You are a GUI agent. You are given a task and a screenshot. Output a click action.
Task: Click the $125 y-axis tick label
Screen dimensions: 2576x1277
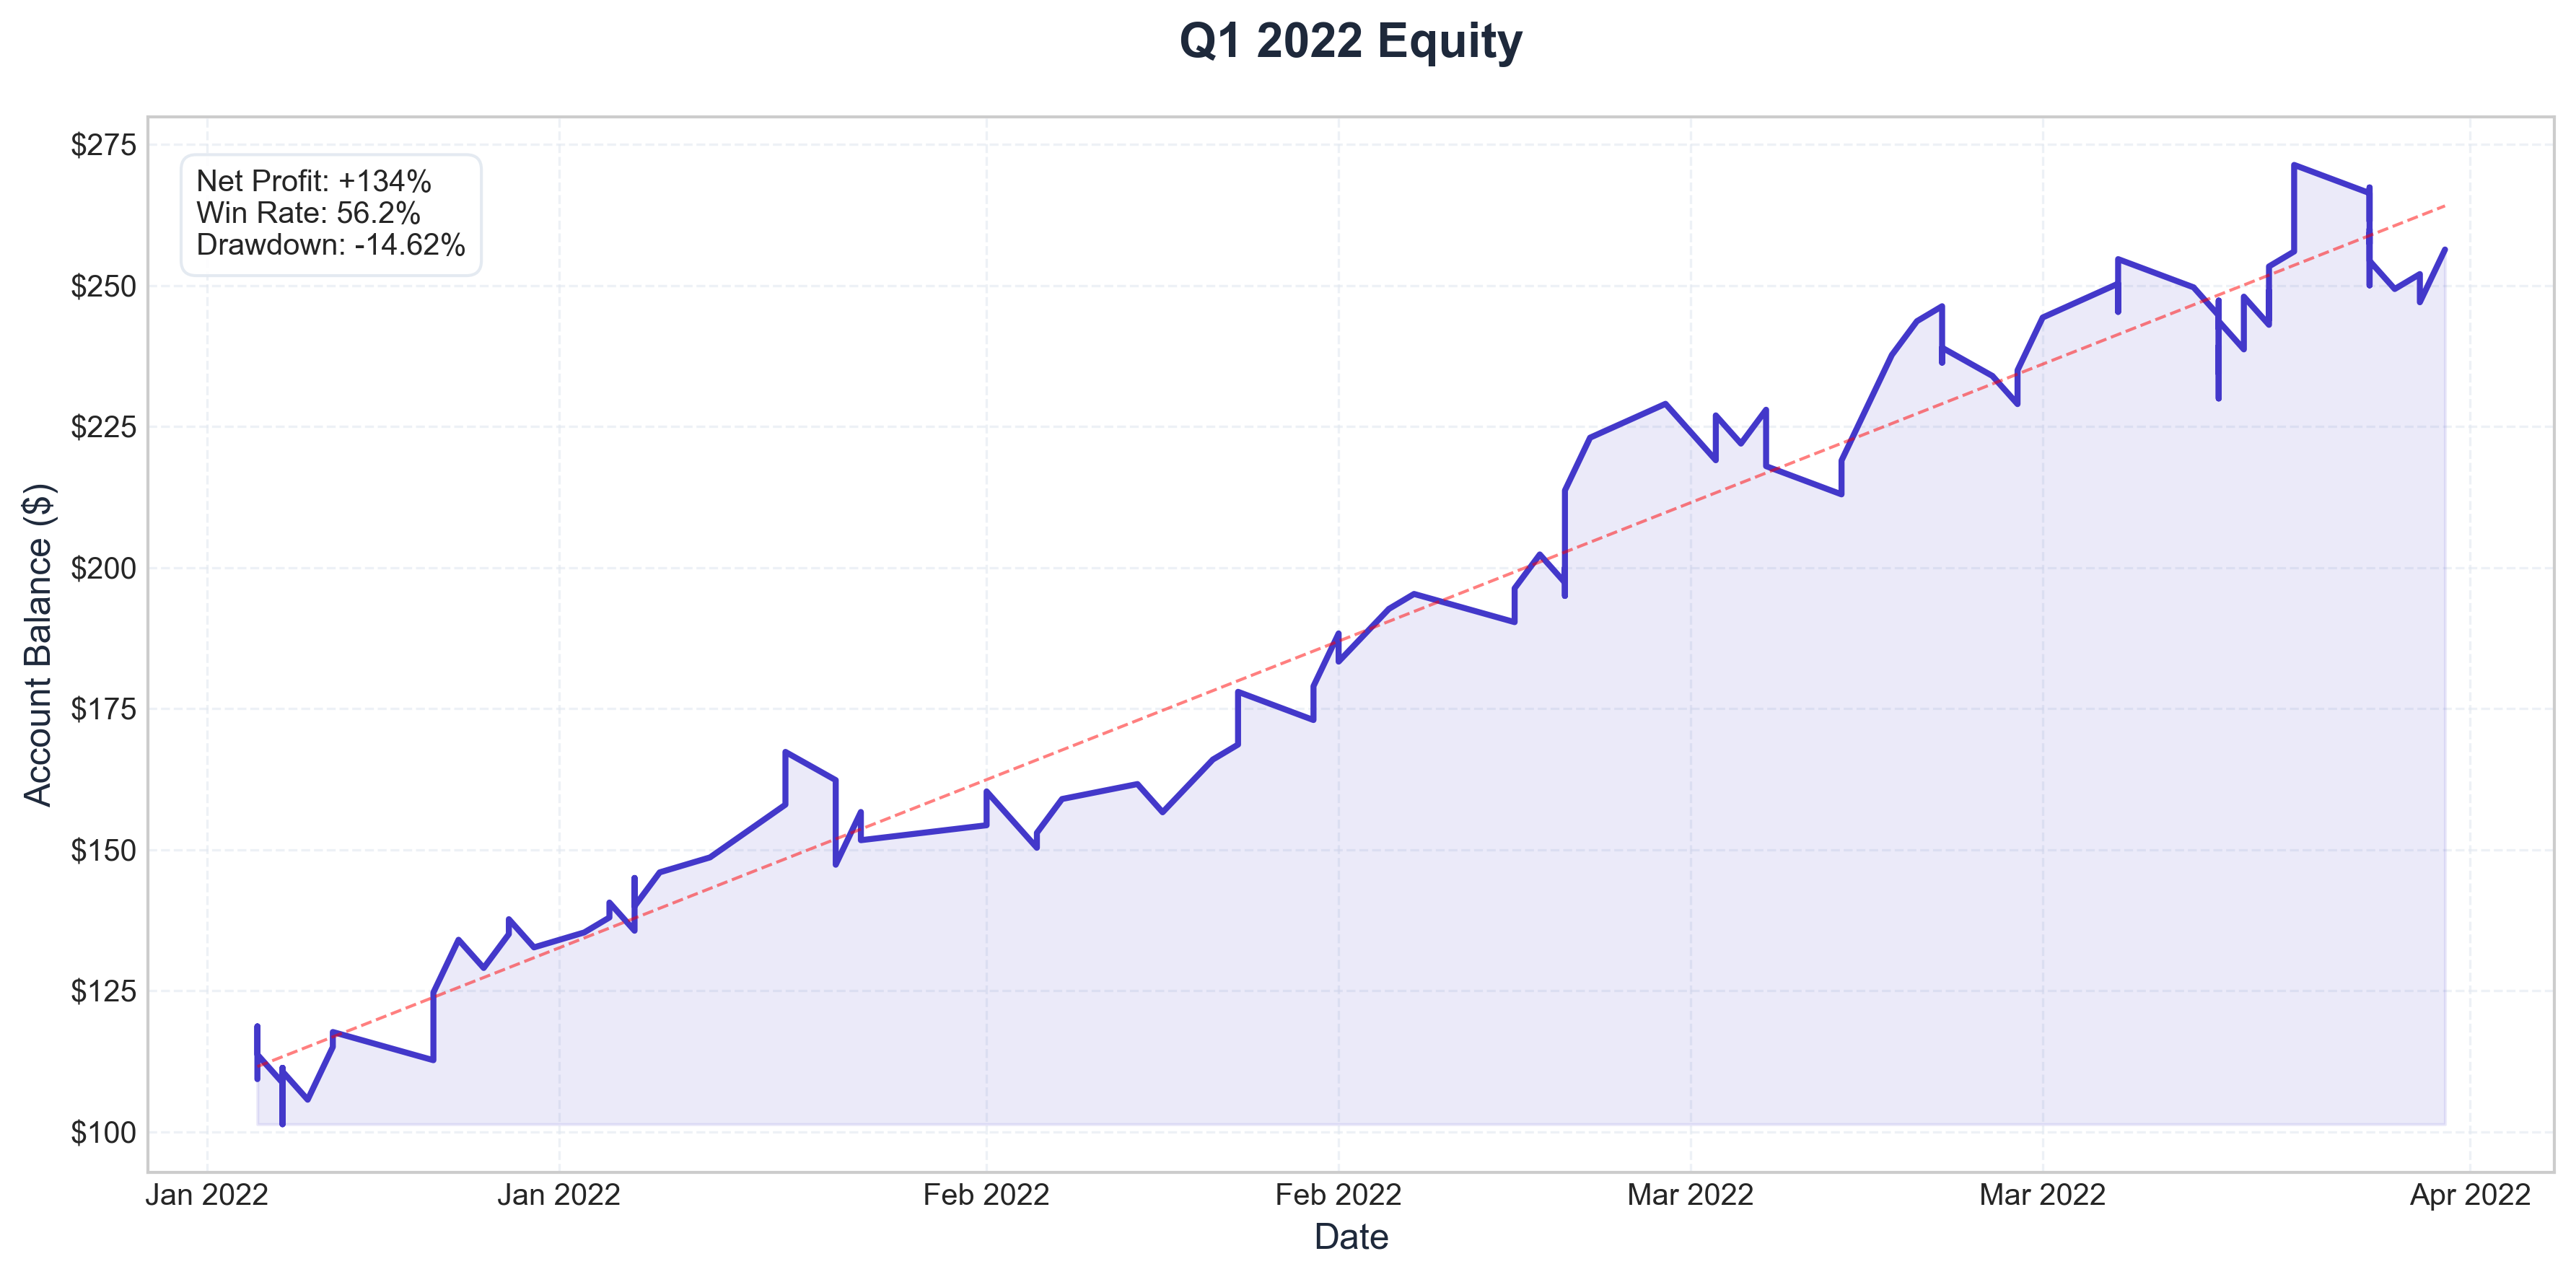[x=103, y=991]
